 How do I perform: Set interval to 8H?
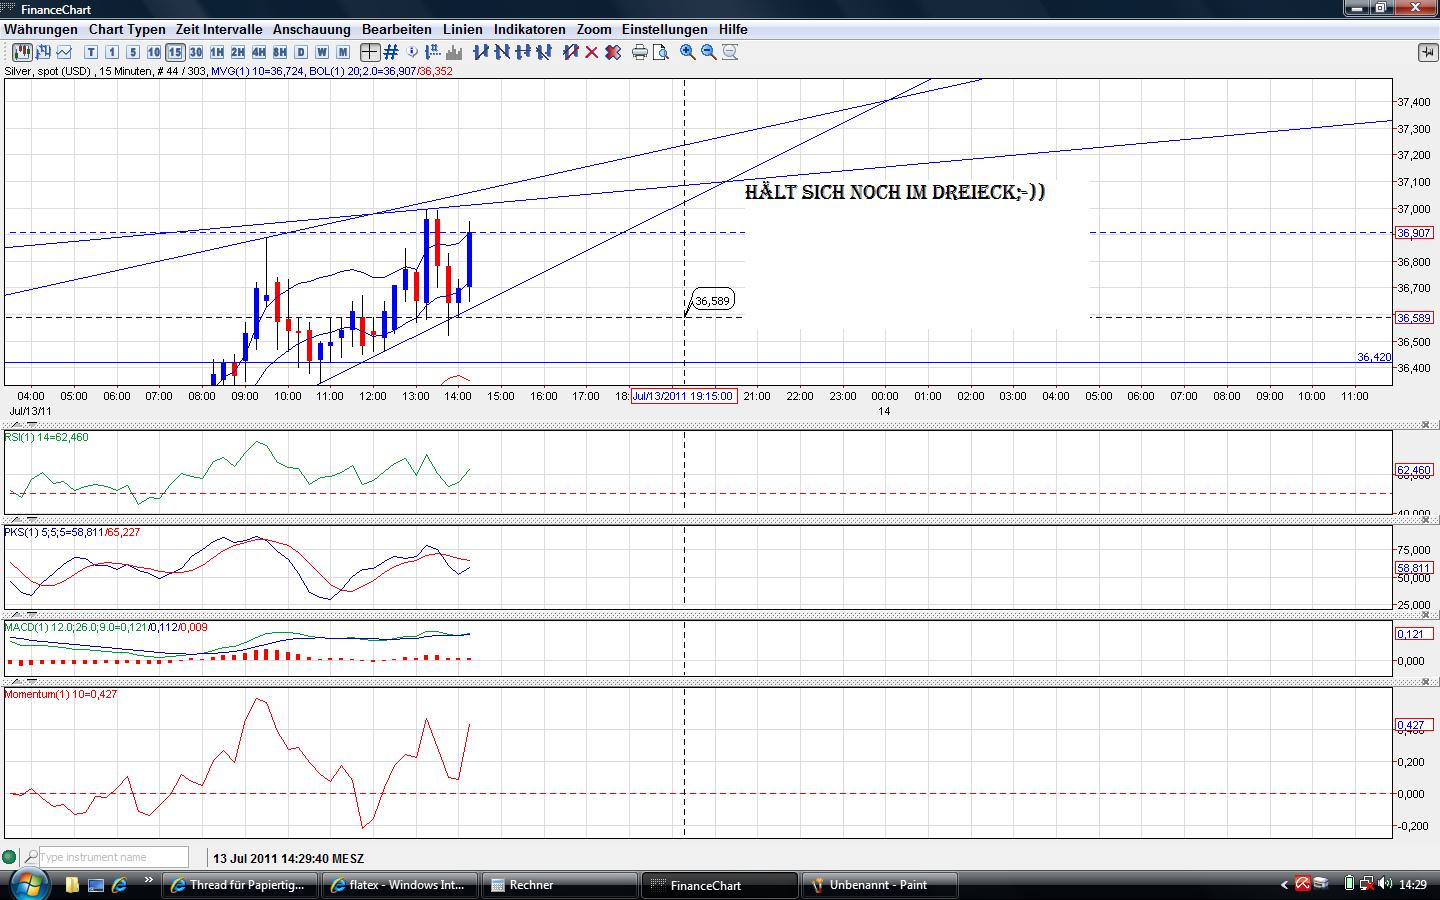click(280, 52)
